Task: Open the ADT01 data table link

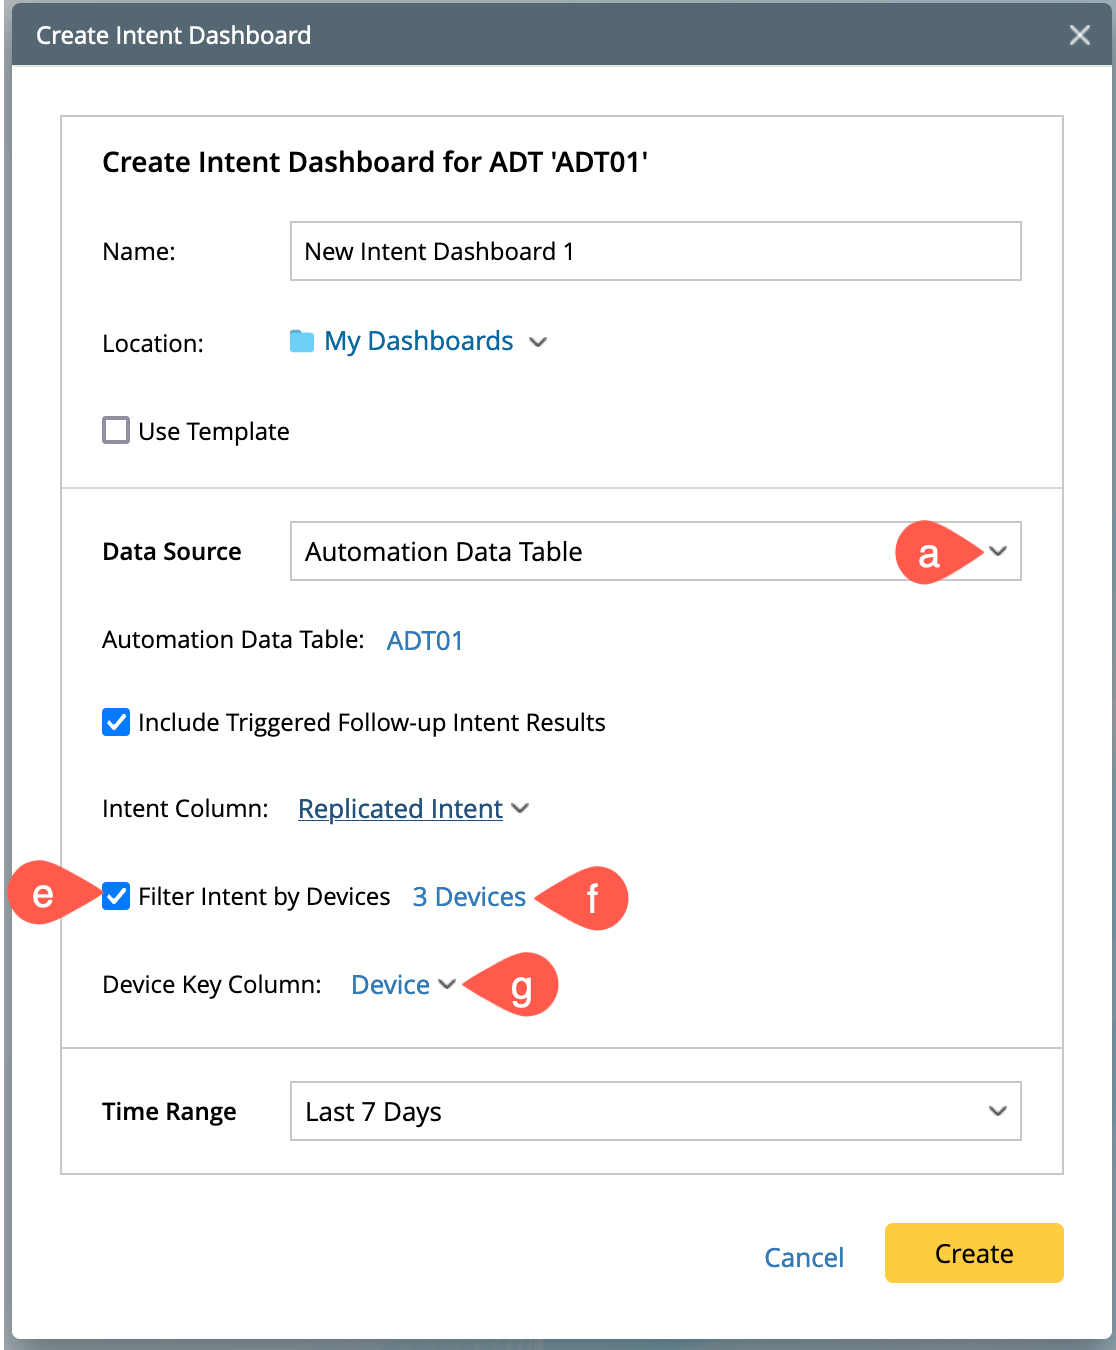Action: (425, 641)
